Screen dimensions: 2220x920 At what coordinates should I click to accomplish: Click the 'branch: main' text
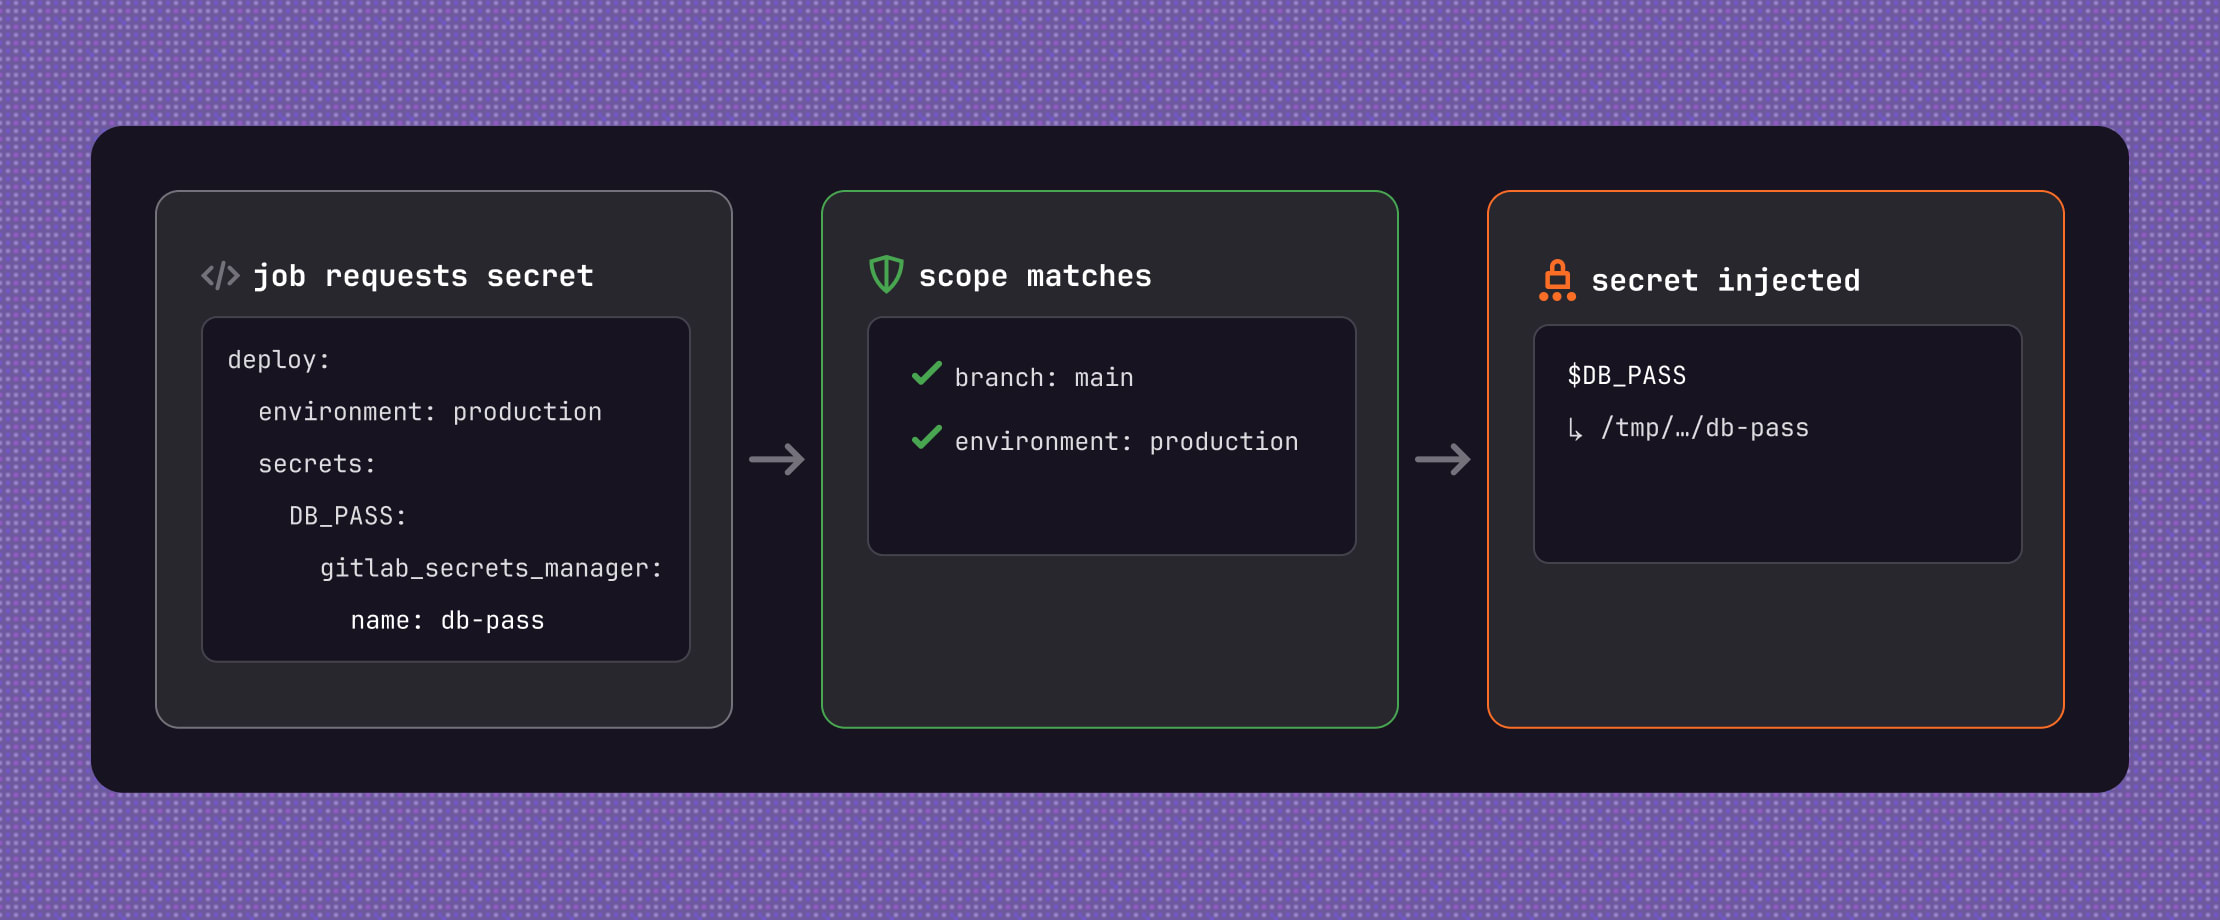1044,378
